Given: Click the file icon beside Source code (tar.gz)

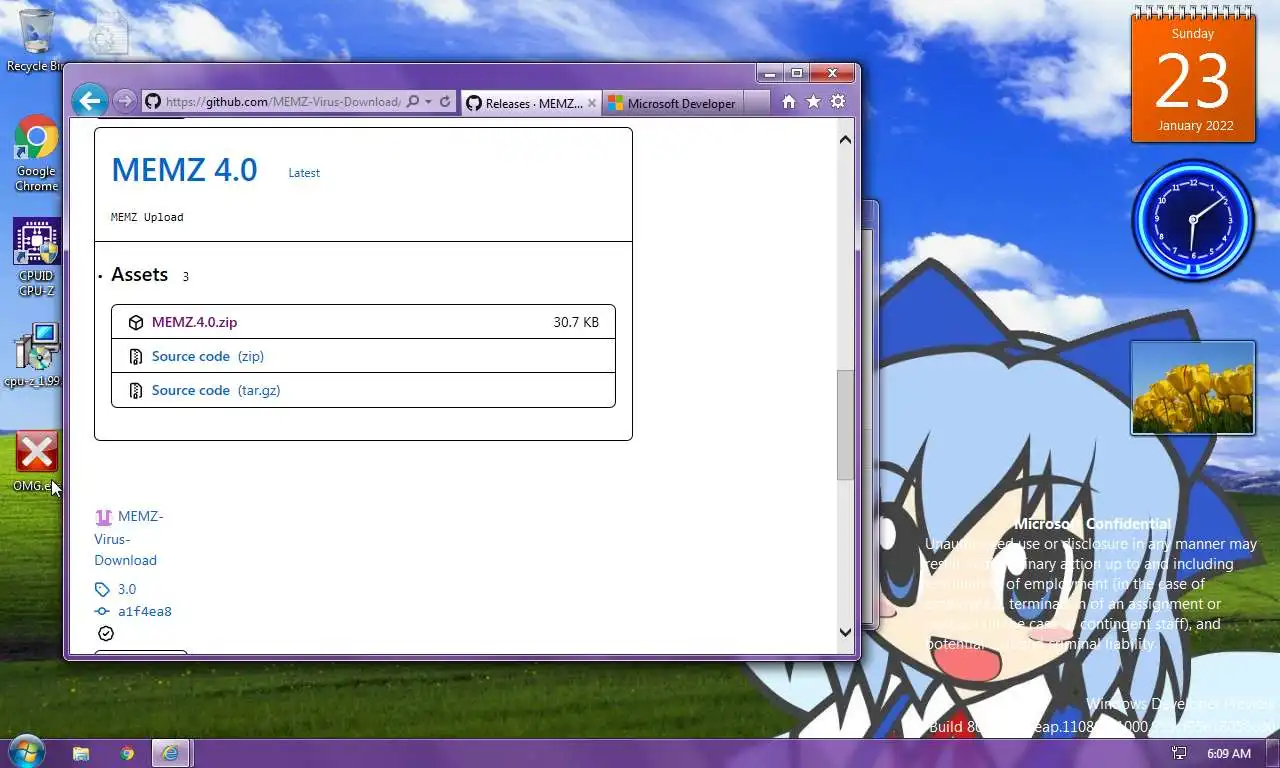Looking at the screenshot, I should (x=136, y=390).
